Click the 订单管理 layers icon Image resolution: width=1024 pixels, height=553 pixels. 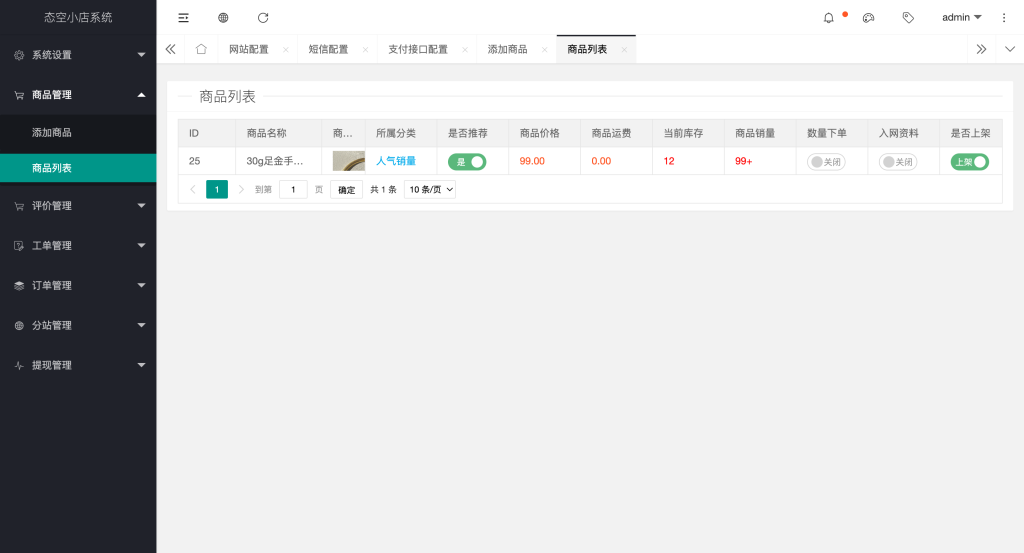coord(19,286)
